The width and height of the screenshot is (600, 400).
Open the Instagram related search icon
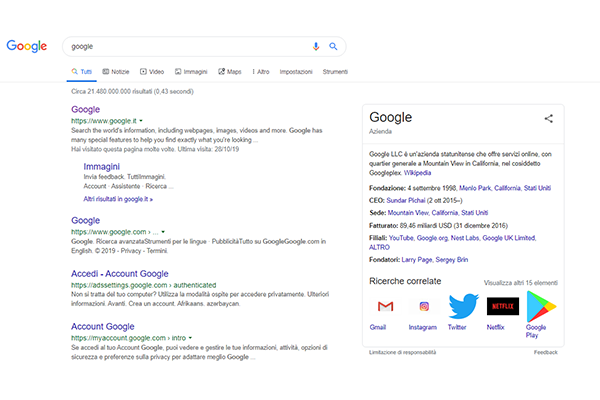coord(424,306)
